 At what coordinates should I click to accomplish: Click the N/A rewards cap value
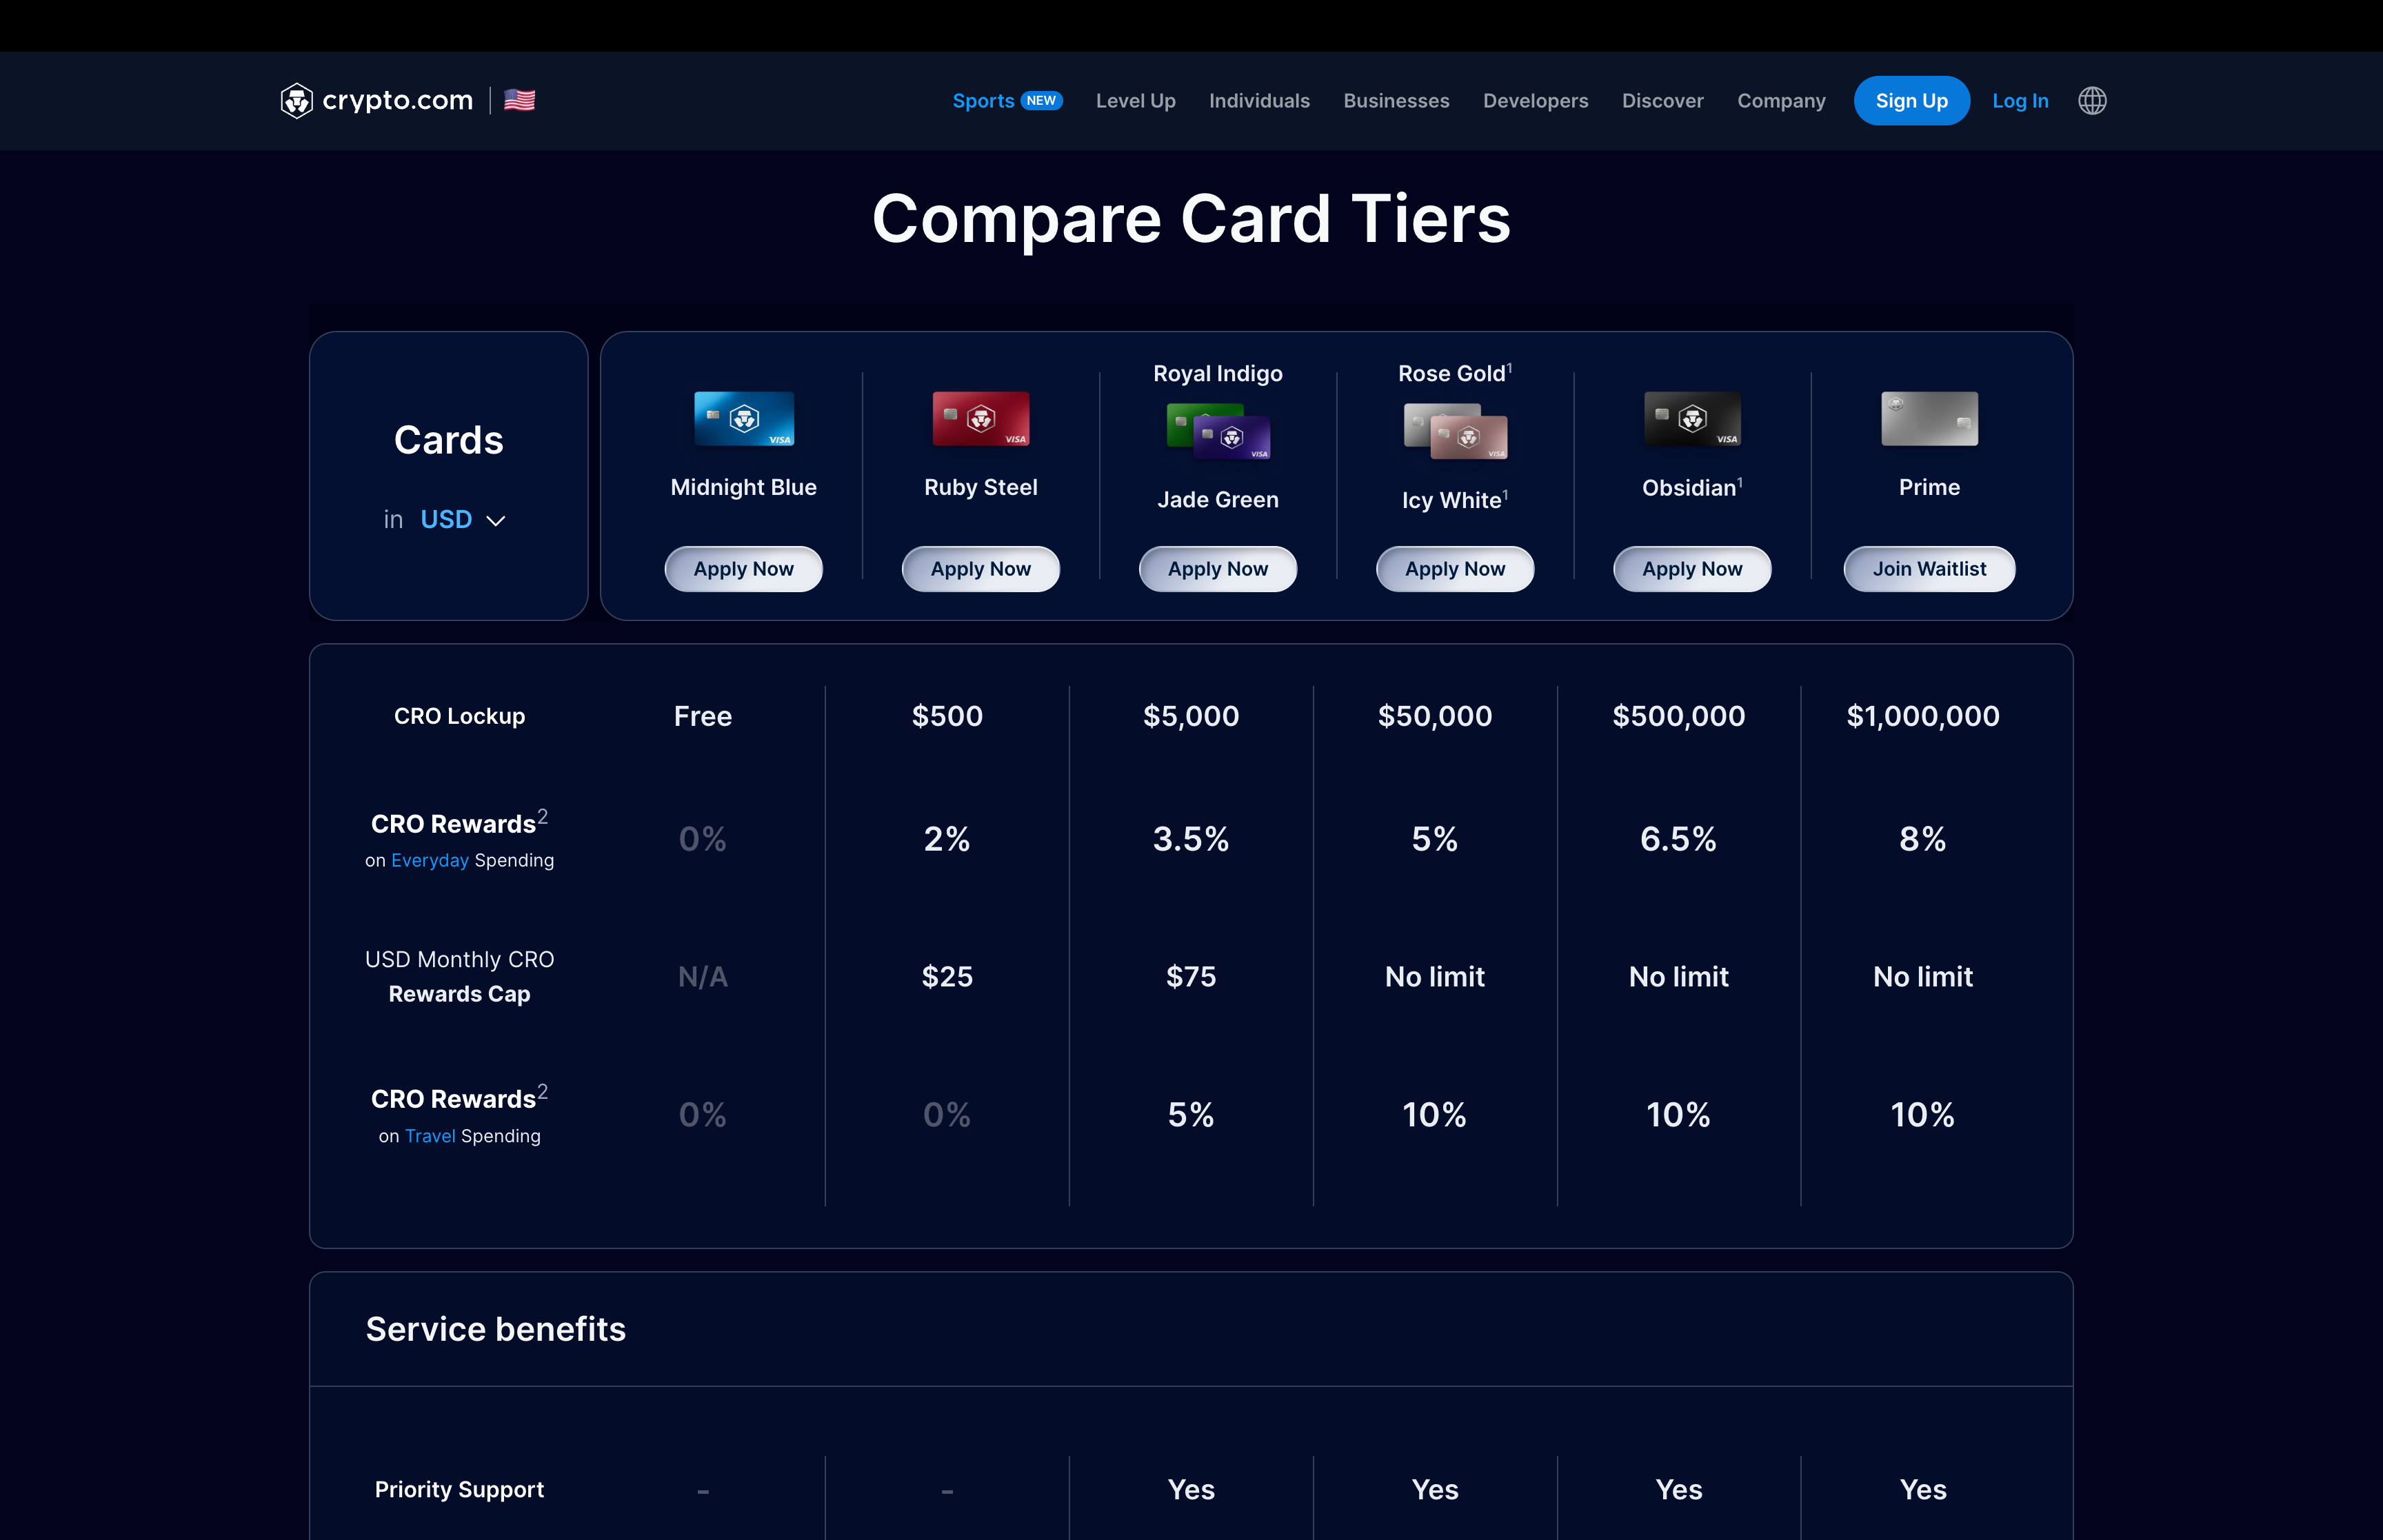[x=703, y=977]
